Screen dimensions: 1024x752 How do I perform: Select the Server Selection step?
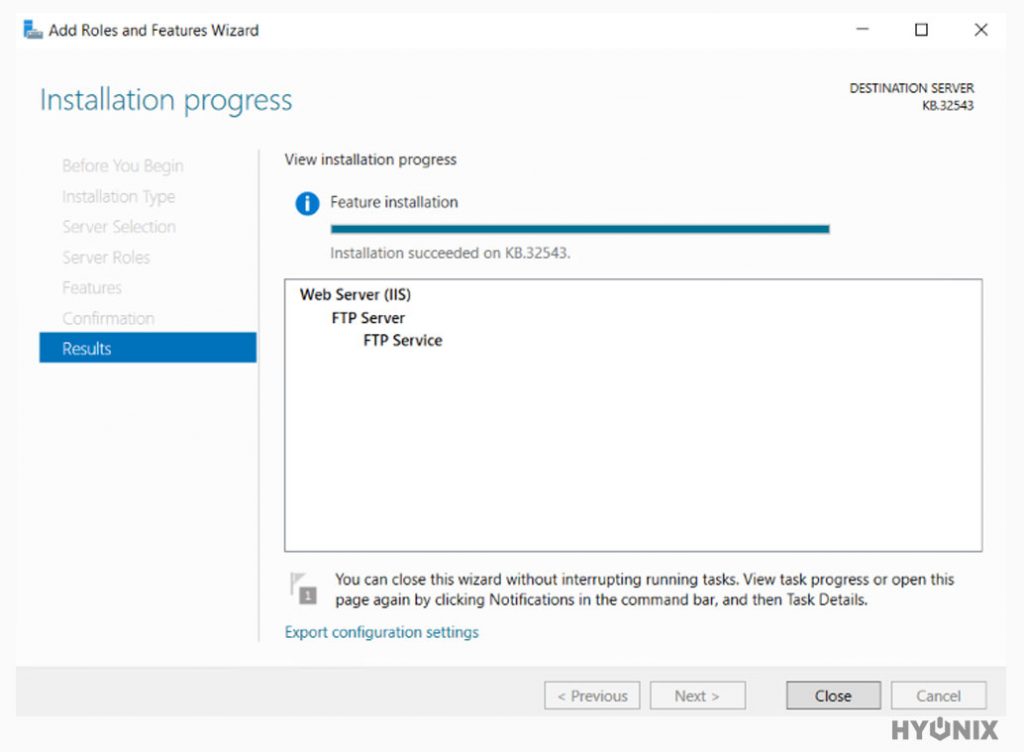[x=119, y=227]
